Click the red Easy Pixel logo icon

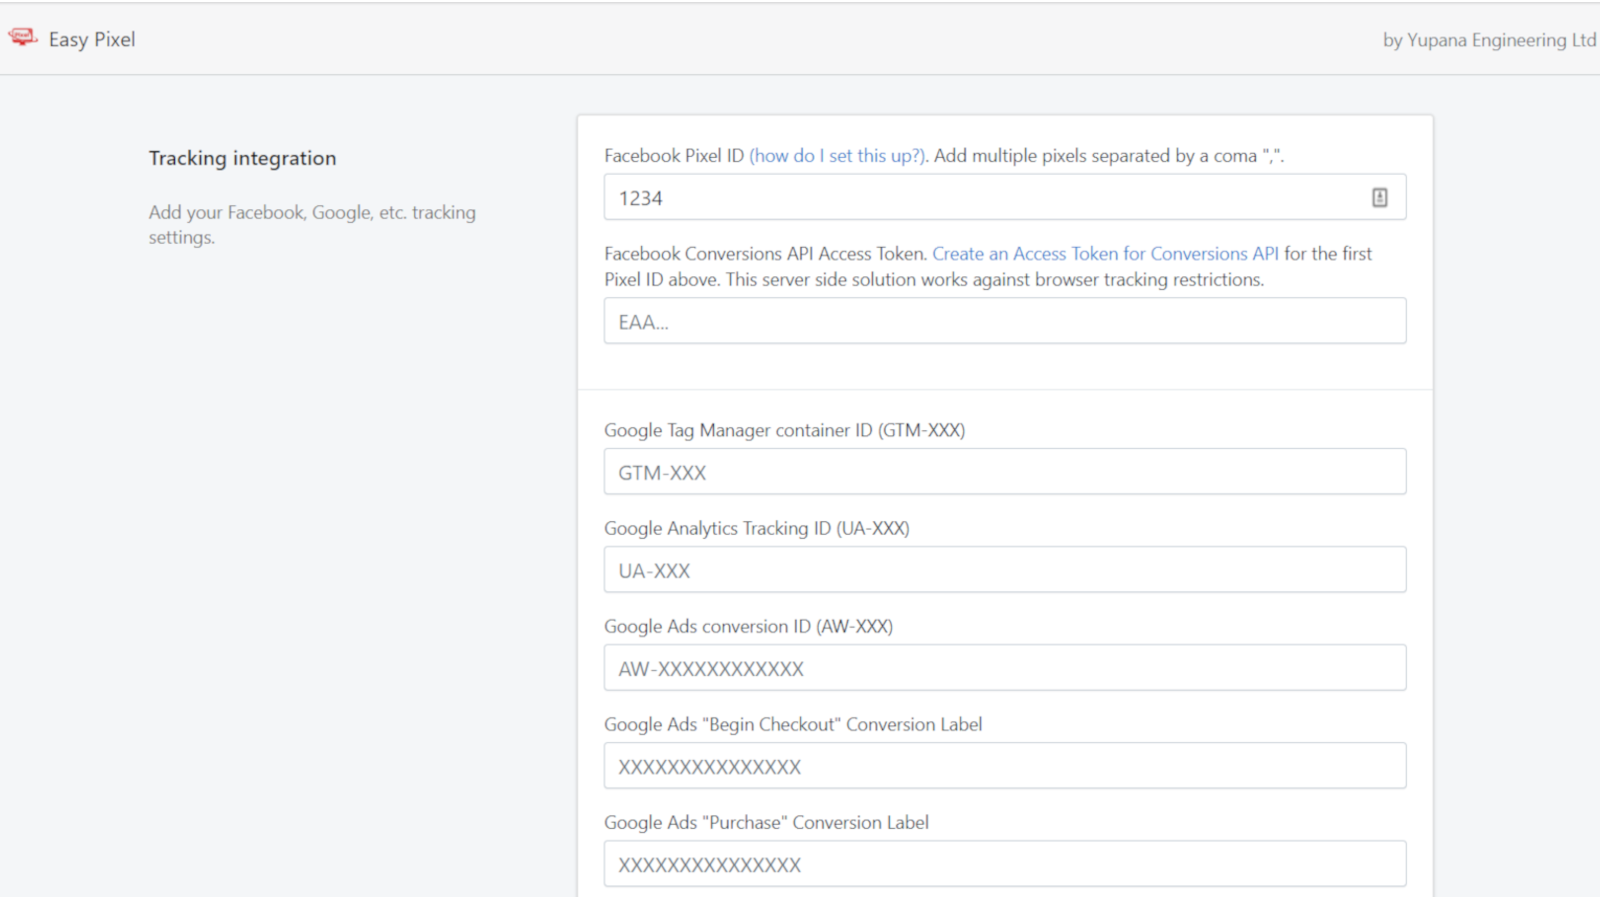22,36
